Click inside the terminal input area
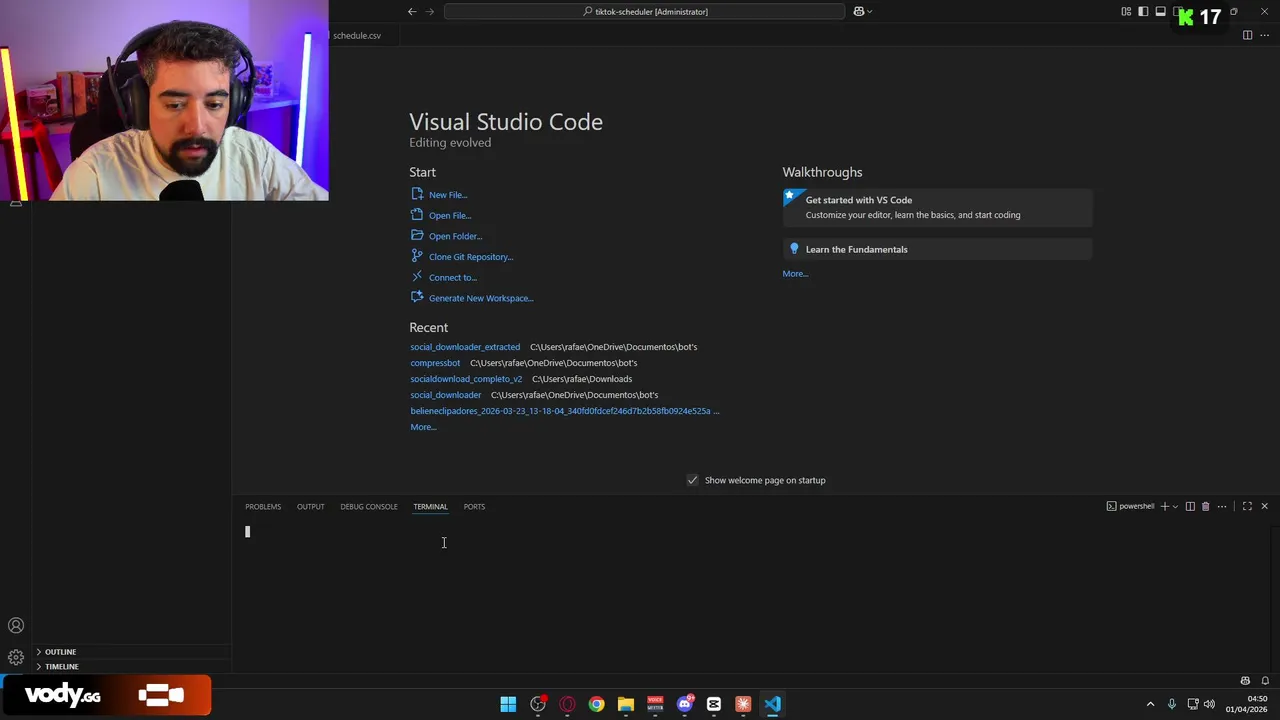1280x720 pixels. (750, 595)
